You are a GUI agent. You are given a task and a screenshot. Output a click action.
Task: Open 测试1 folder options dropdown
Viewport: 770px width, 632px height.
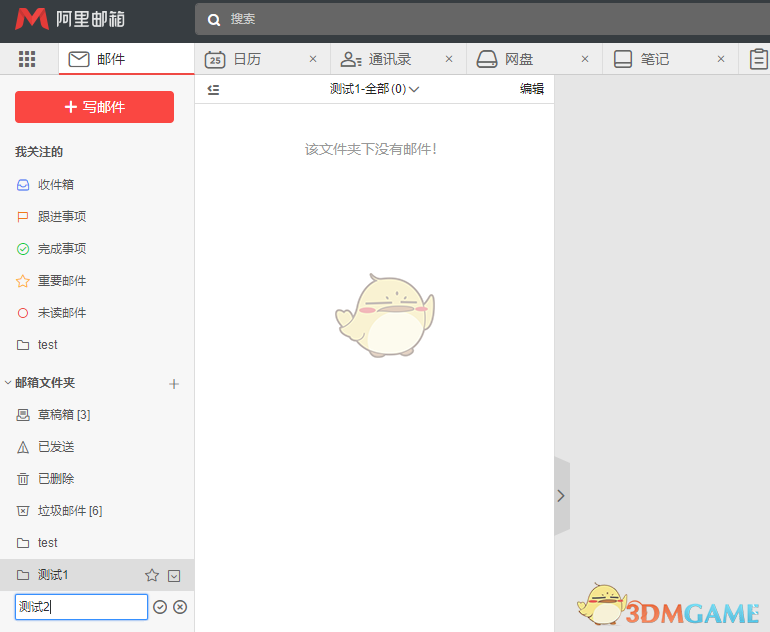point(174,575)
